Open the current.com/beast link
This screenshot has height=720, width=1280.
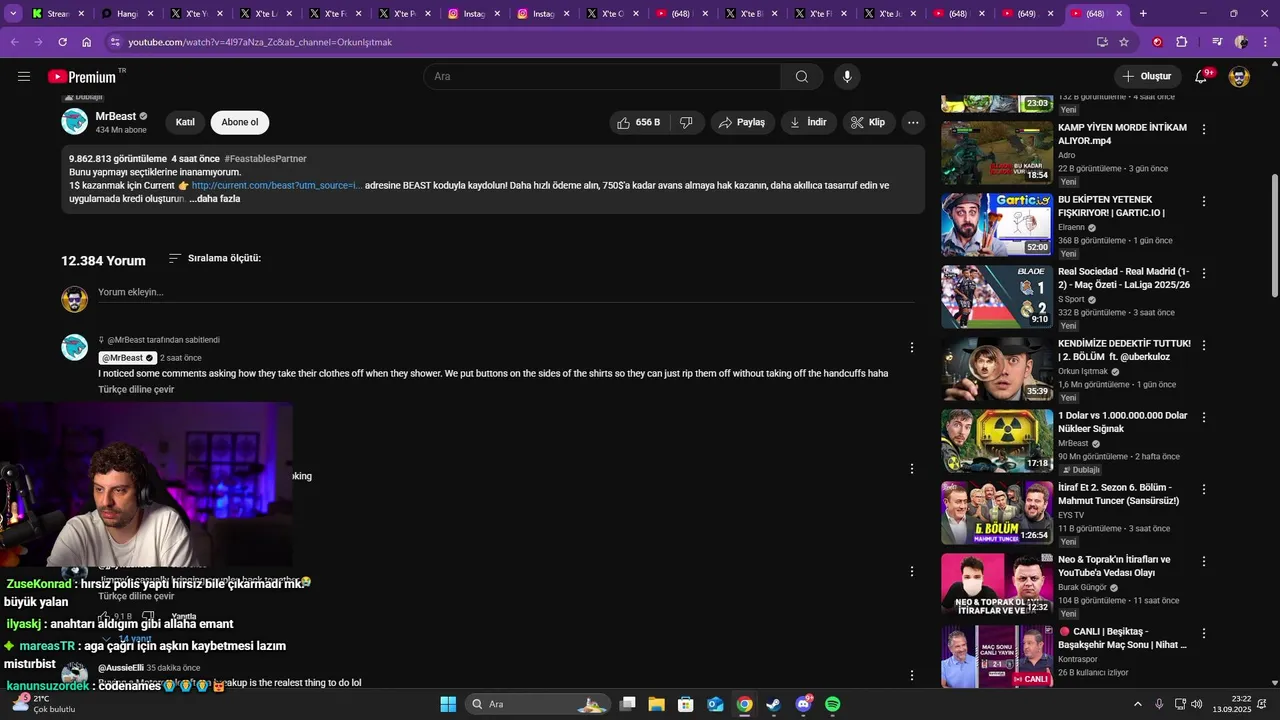[x=277, y=185]
